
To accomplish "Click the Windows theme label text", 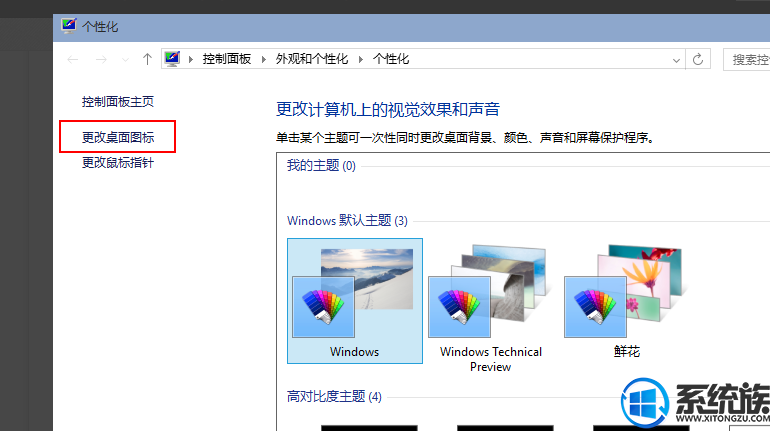I will [x=355, y=352].
